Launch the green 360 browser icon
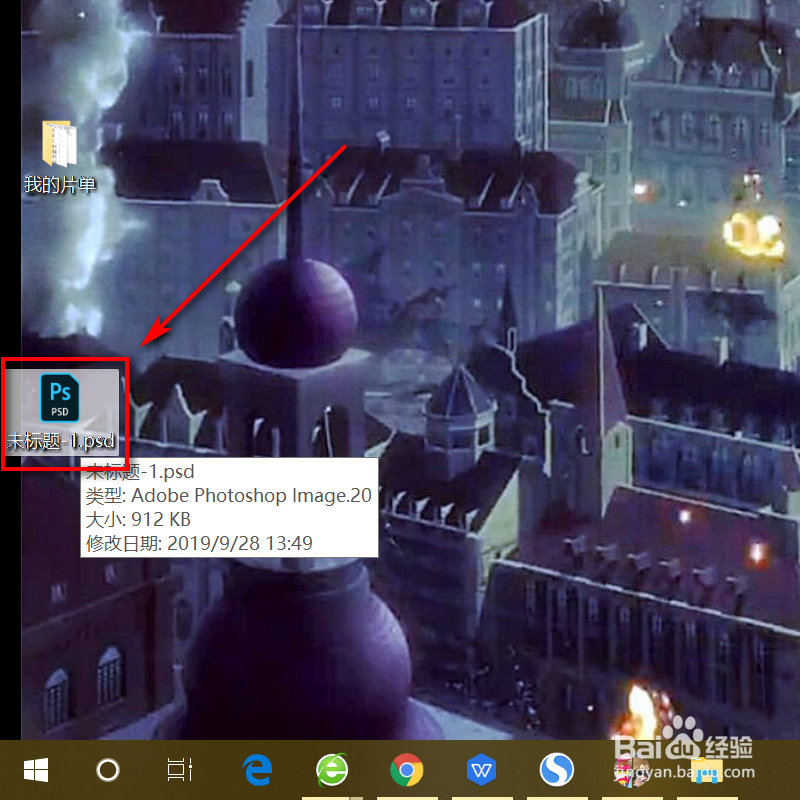 click(332, 770)
